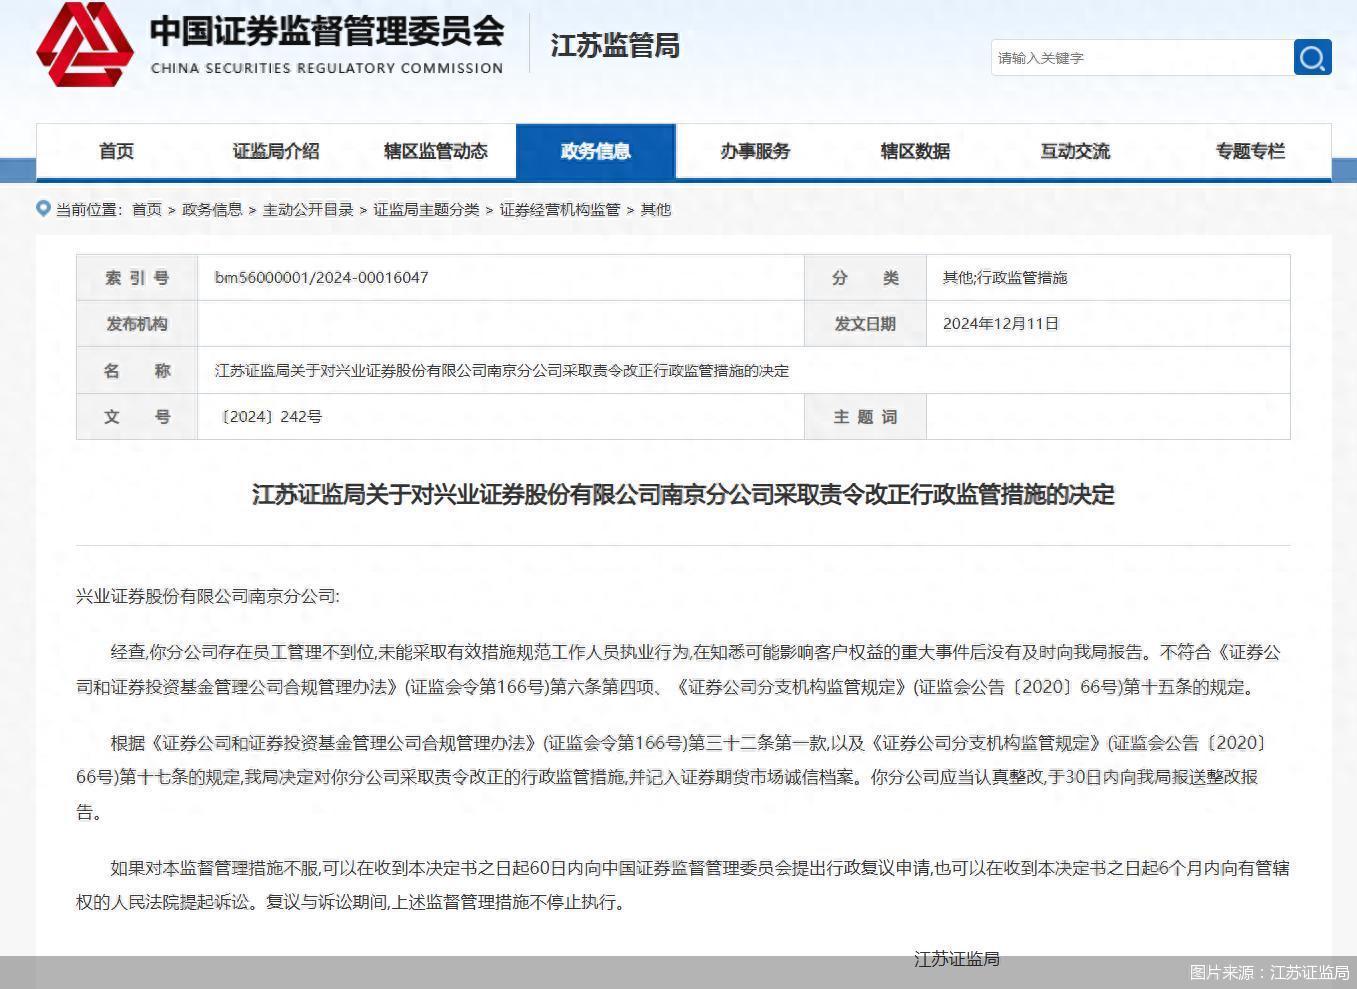Click the 发文日期 label cell
1357x989 pixels.
click(865, 323)
